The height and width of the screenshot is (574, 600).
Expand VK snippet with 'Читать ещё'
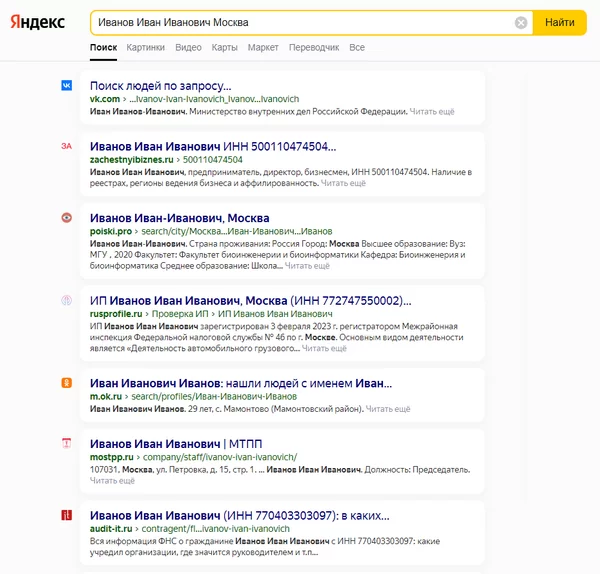click(432, 112)
